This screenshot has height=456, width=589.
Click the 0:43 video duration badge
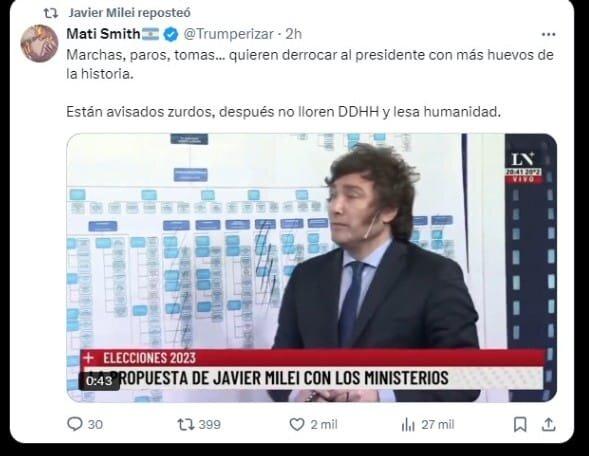pos(99,381)
